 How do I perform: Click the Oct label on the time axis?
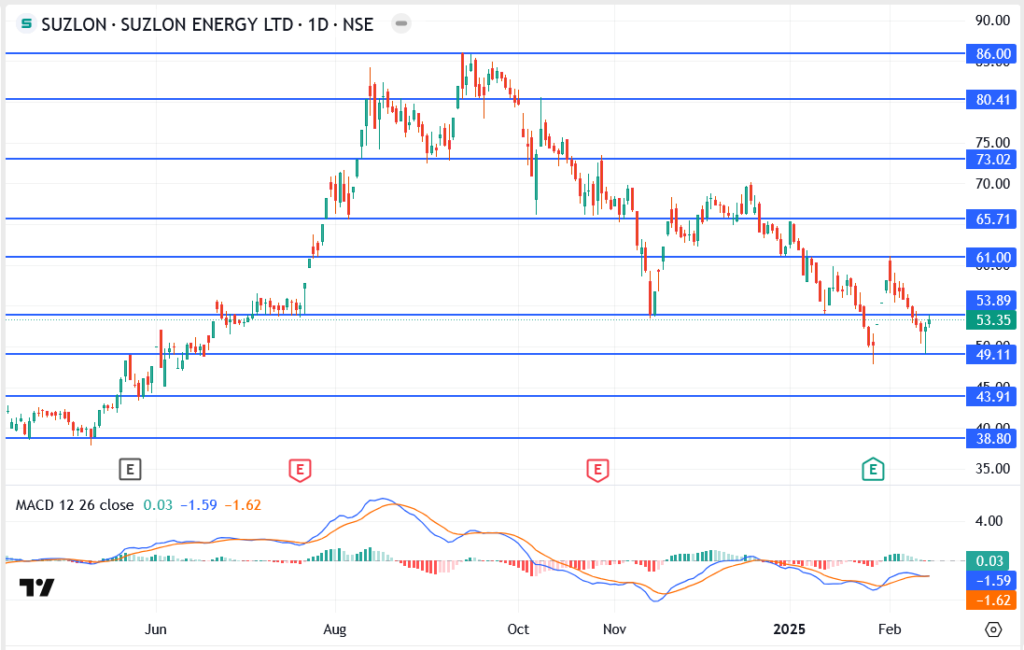pos(518,629)
